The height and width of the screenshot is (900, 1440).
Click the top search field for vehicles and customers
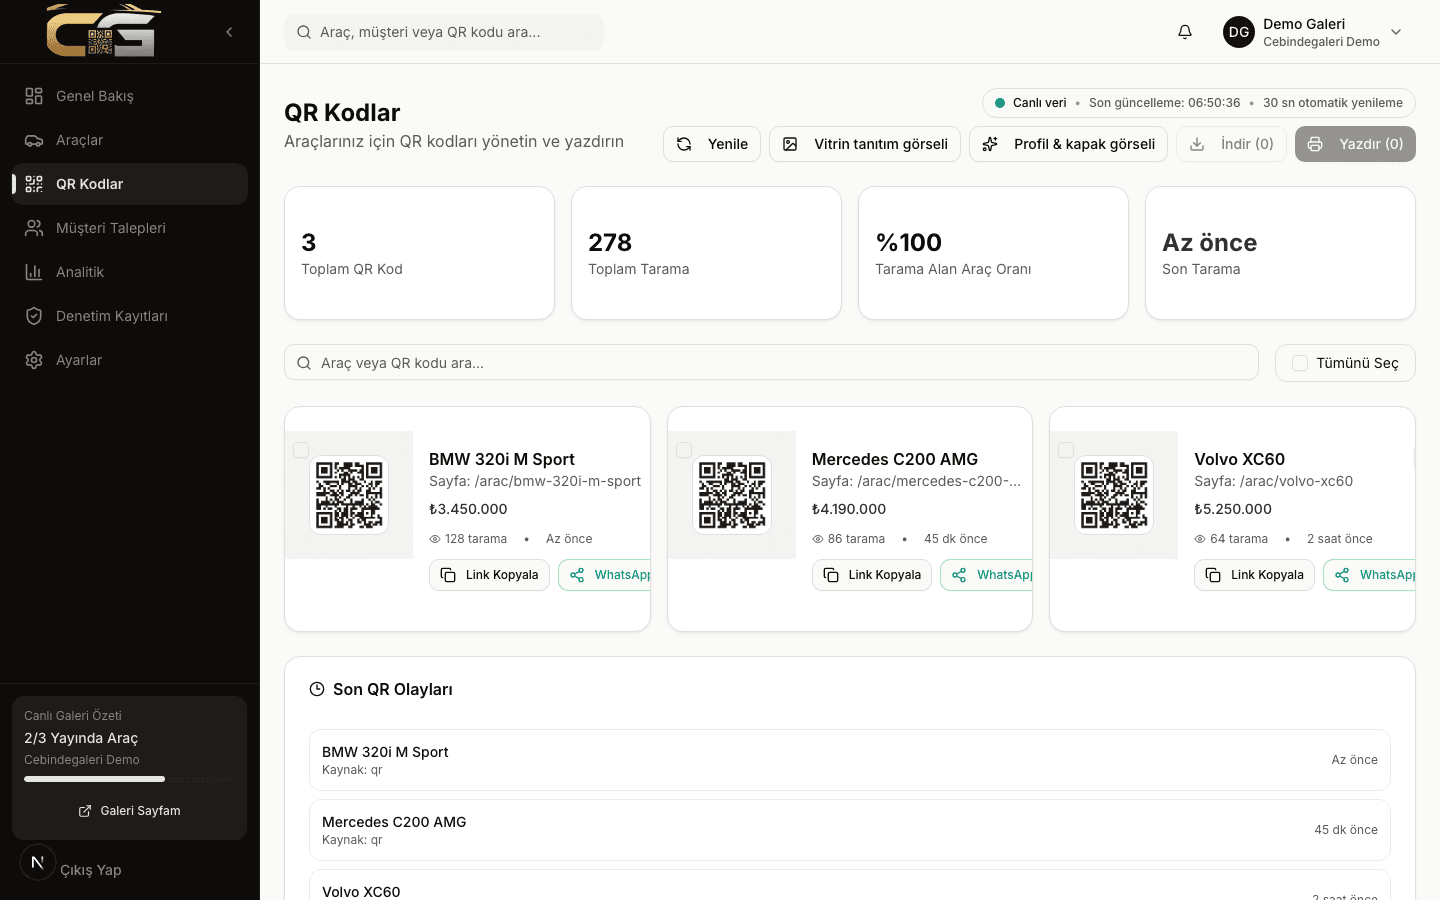(x=444, y=32)
